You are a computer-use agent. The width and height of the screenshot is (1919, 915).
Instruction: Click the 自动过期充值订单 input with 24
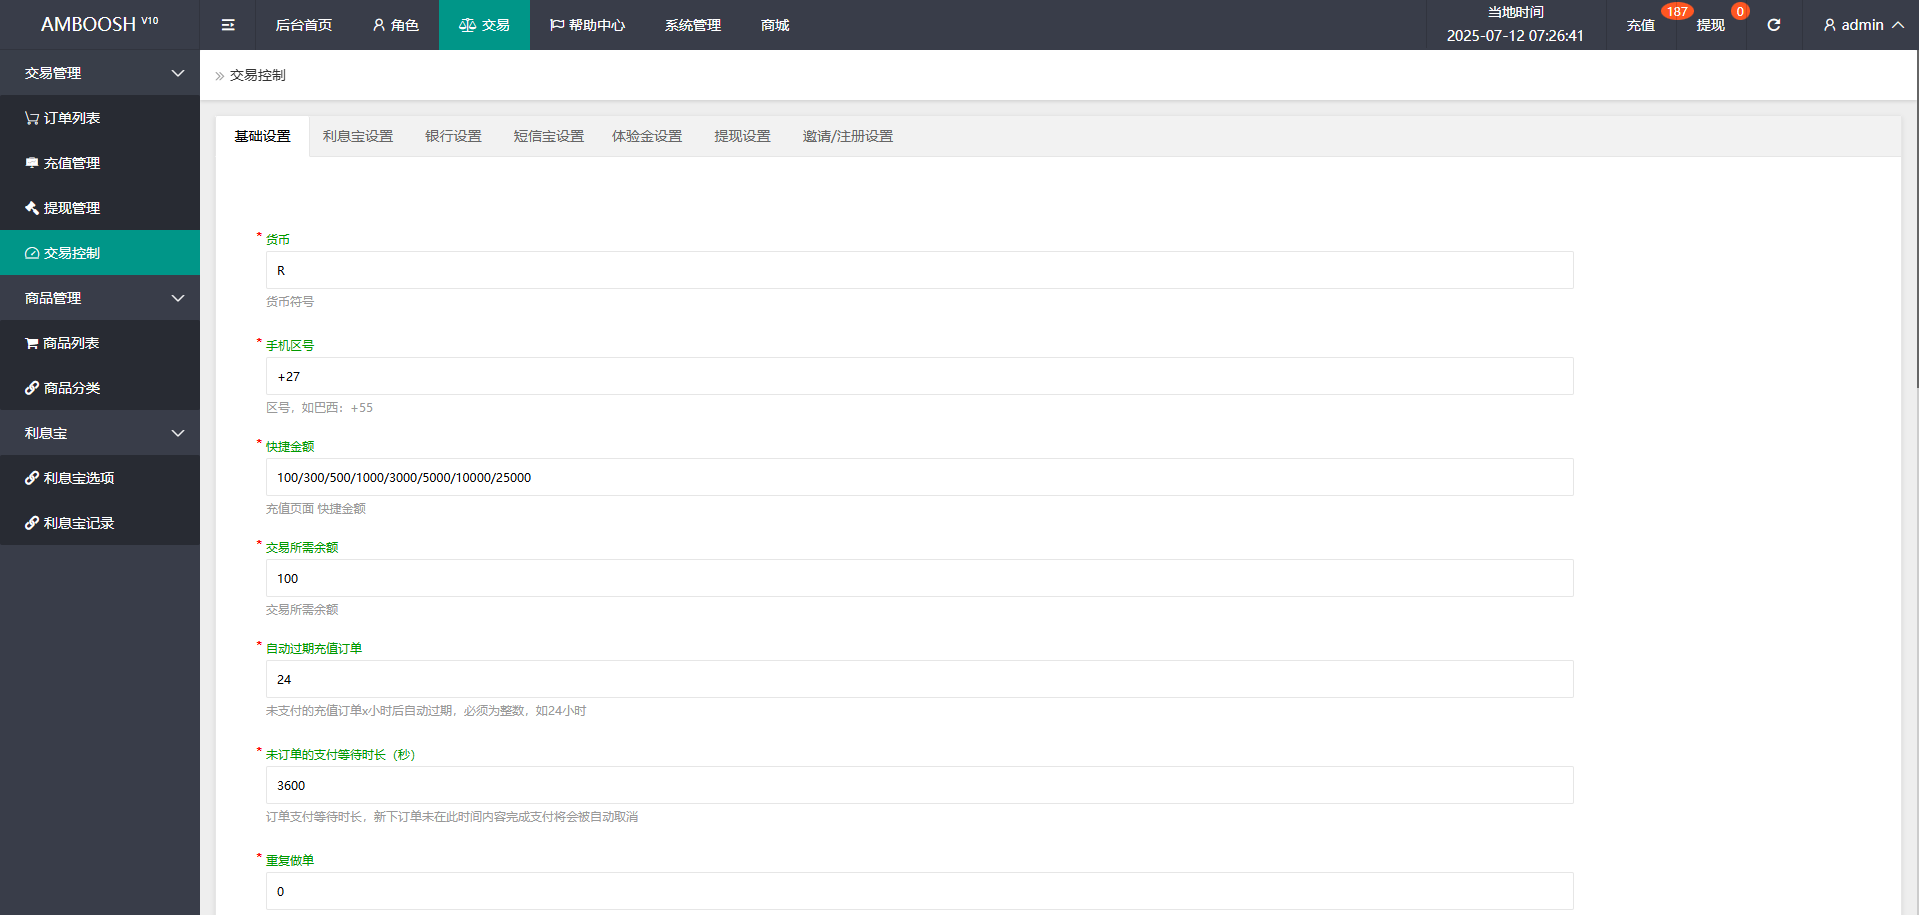click(x=919, y=679)
